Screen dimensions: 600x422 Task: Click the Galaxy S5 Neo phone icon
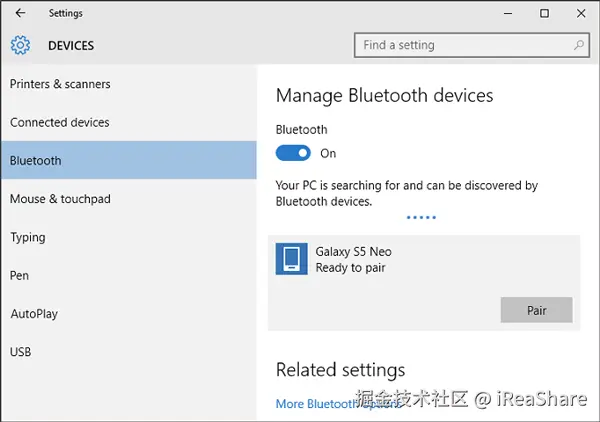[291, 260]
